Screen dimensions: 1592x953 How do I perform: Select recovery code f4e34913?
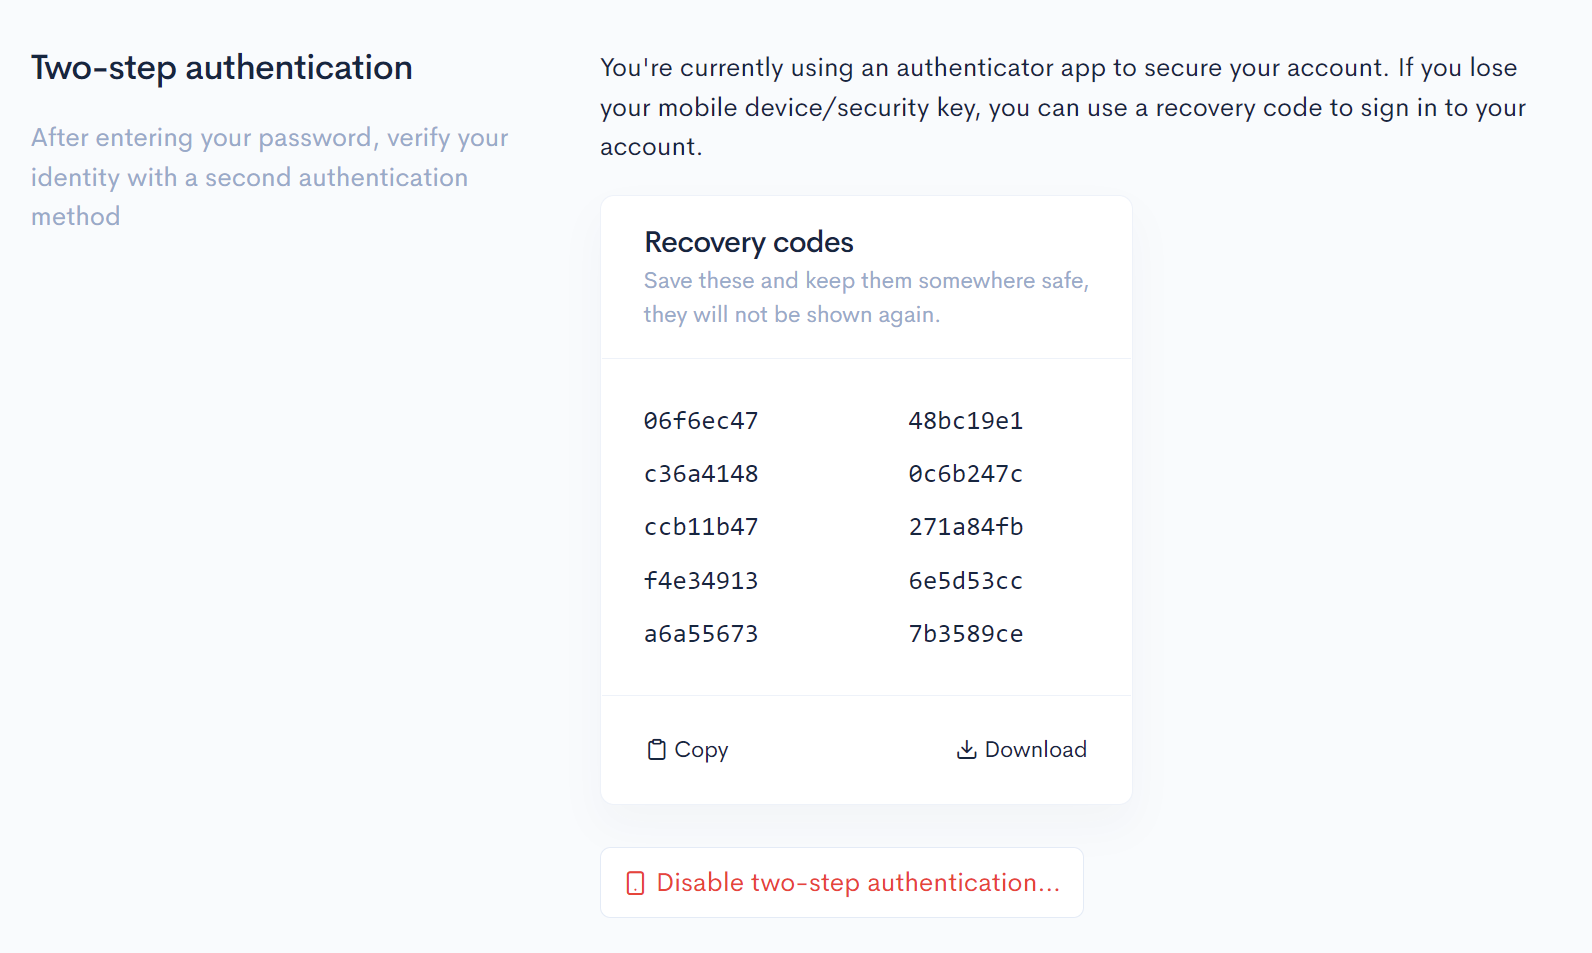coord(701,581)
